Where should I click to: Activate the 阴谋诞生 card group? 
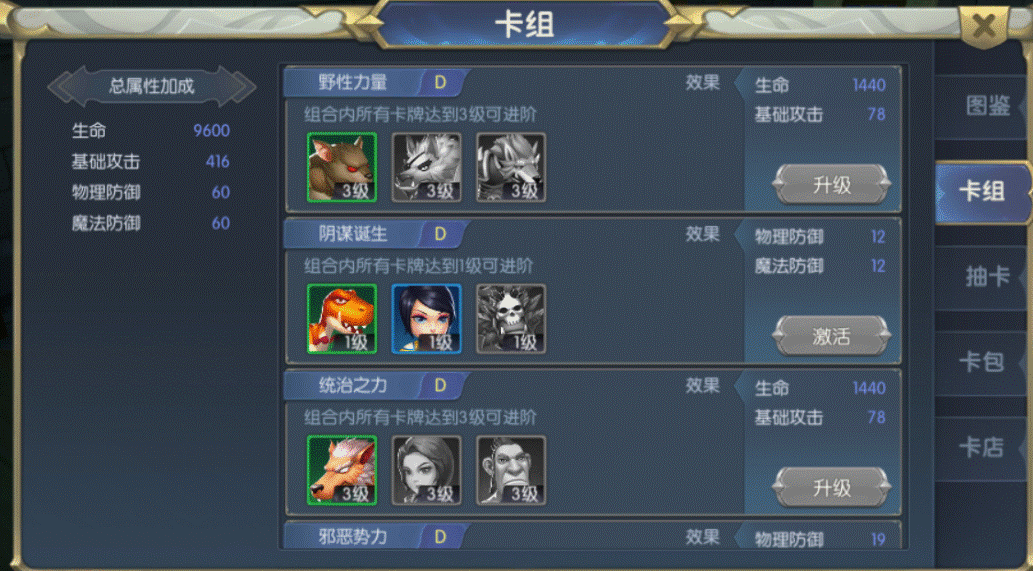click(831, 336)
